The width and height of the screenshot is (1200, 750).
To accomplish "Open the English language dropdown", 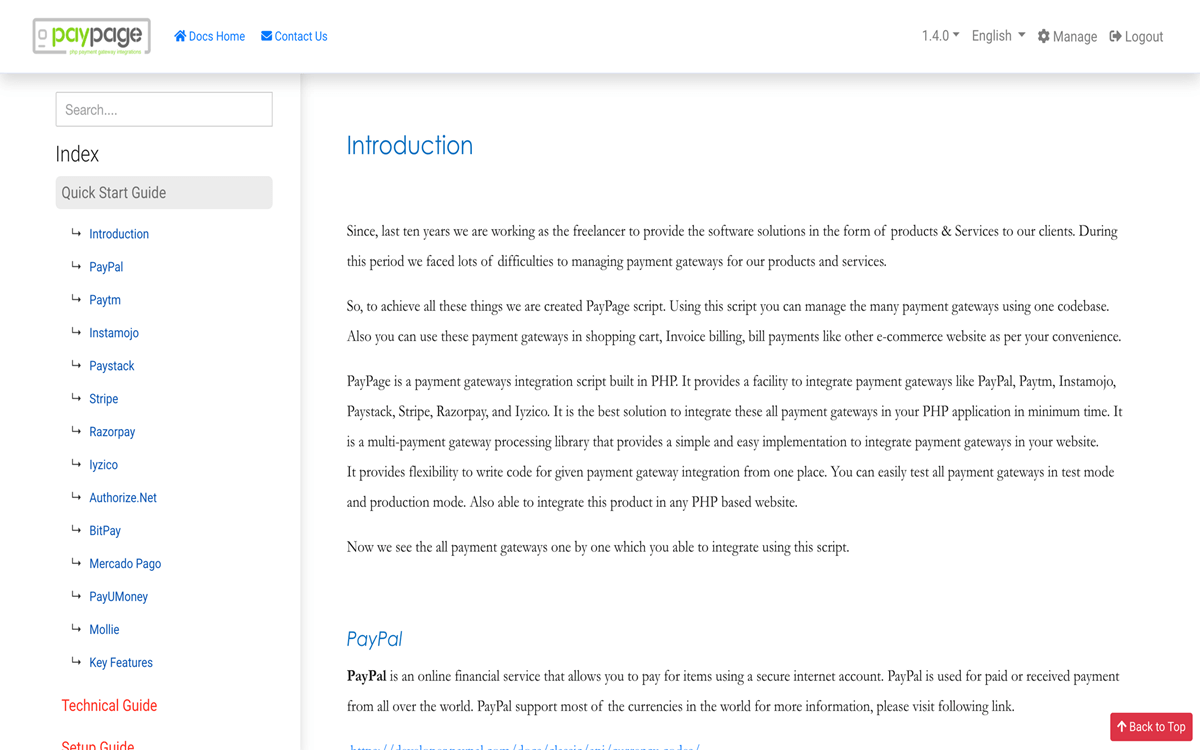I will (x=997, y=34).
